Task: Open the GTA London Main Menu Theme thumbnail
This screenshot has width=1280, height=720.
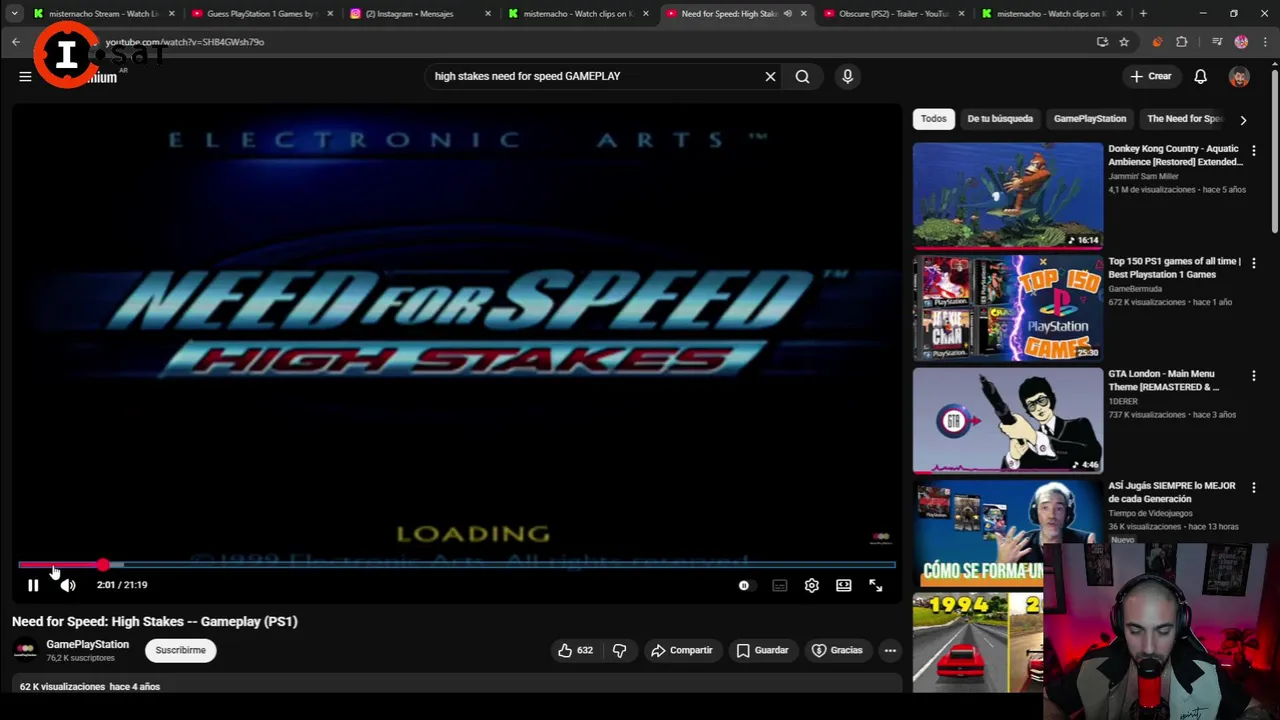Action: click(x=1008, y=420)
